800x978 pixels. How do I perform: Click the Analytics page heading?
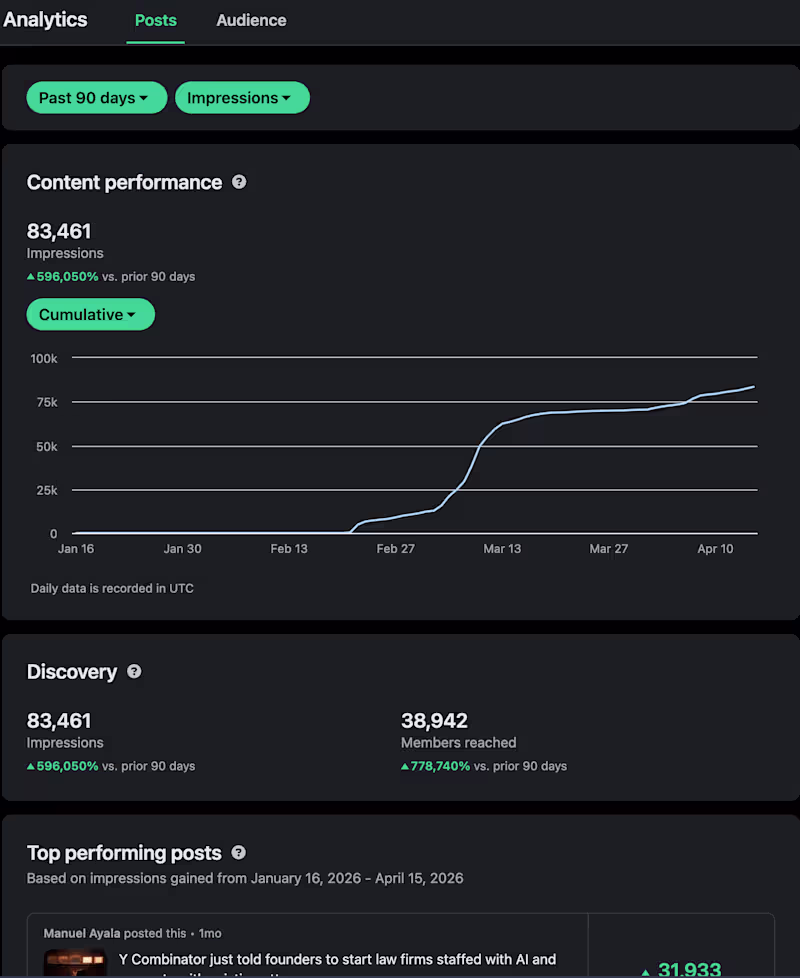click(45, 19)
